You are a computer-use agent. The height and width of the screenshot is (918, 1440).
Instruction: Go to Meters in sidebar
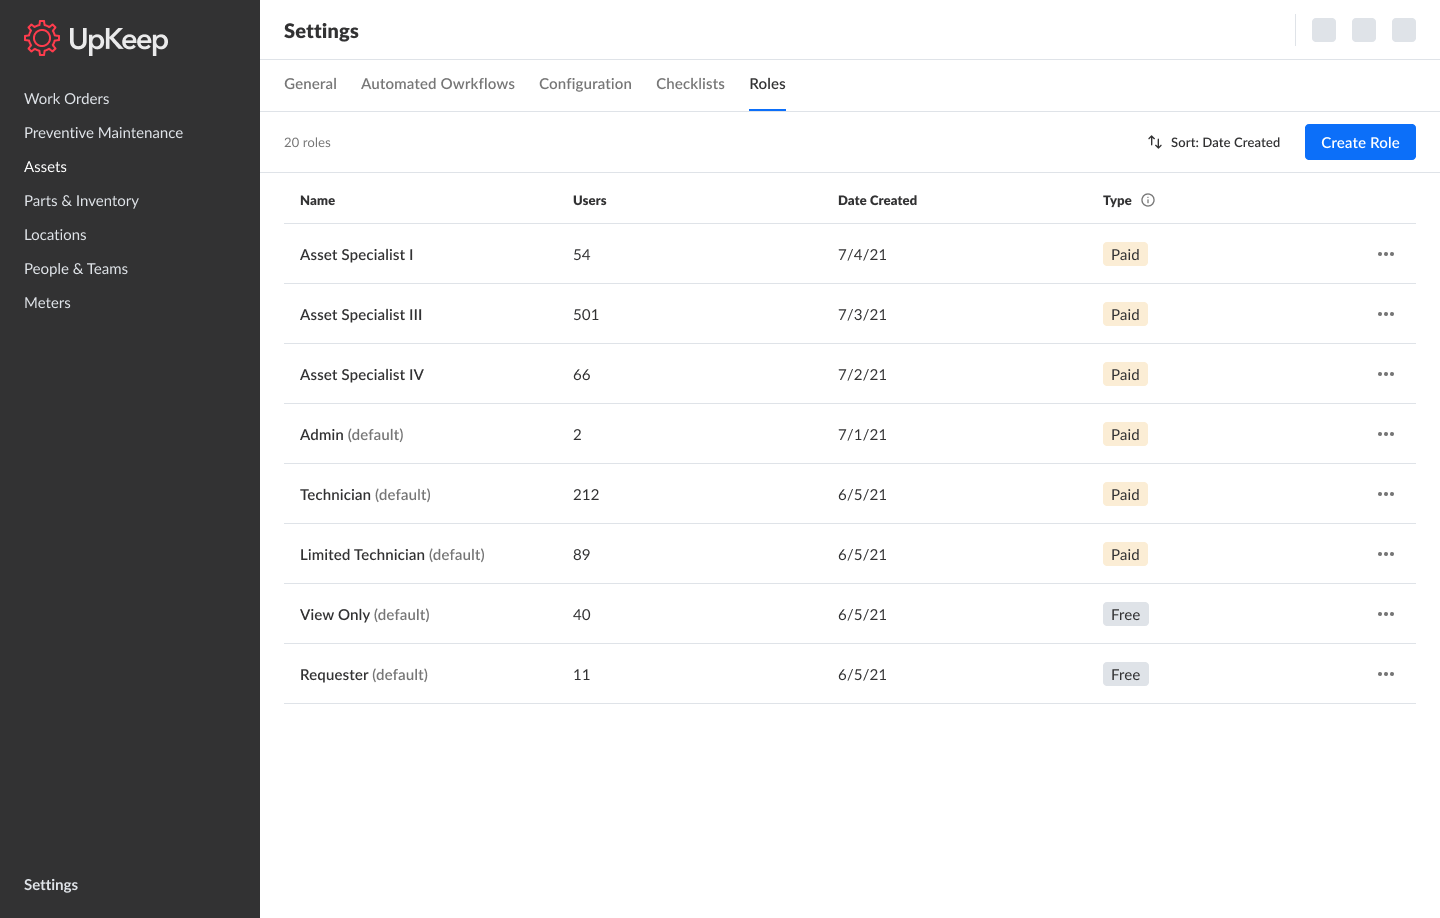coord(47,302)
